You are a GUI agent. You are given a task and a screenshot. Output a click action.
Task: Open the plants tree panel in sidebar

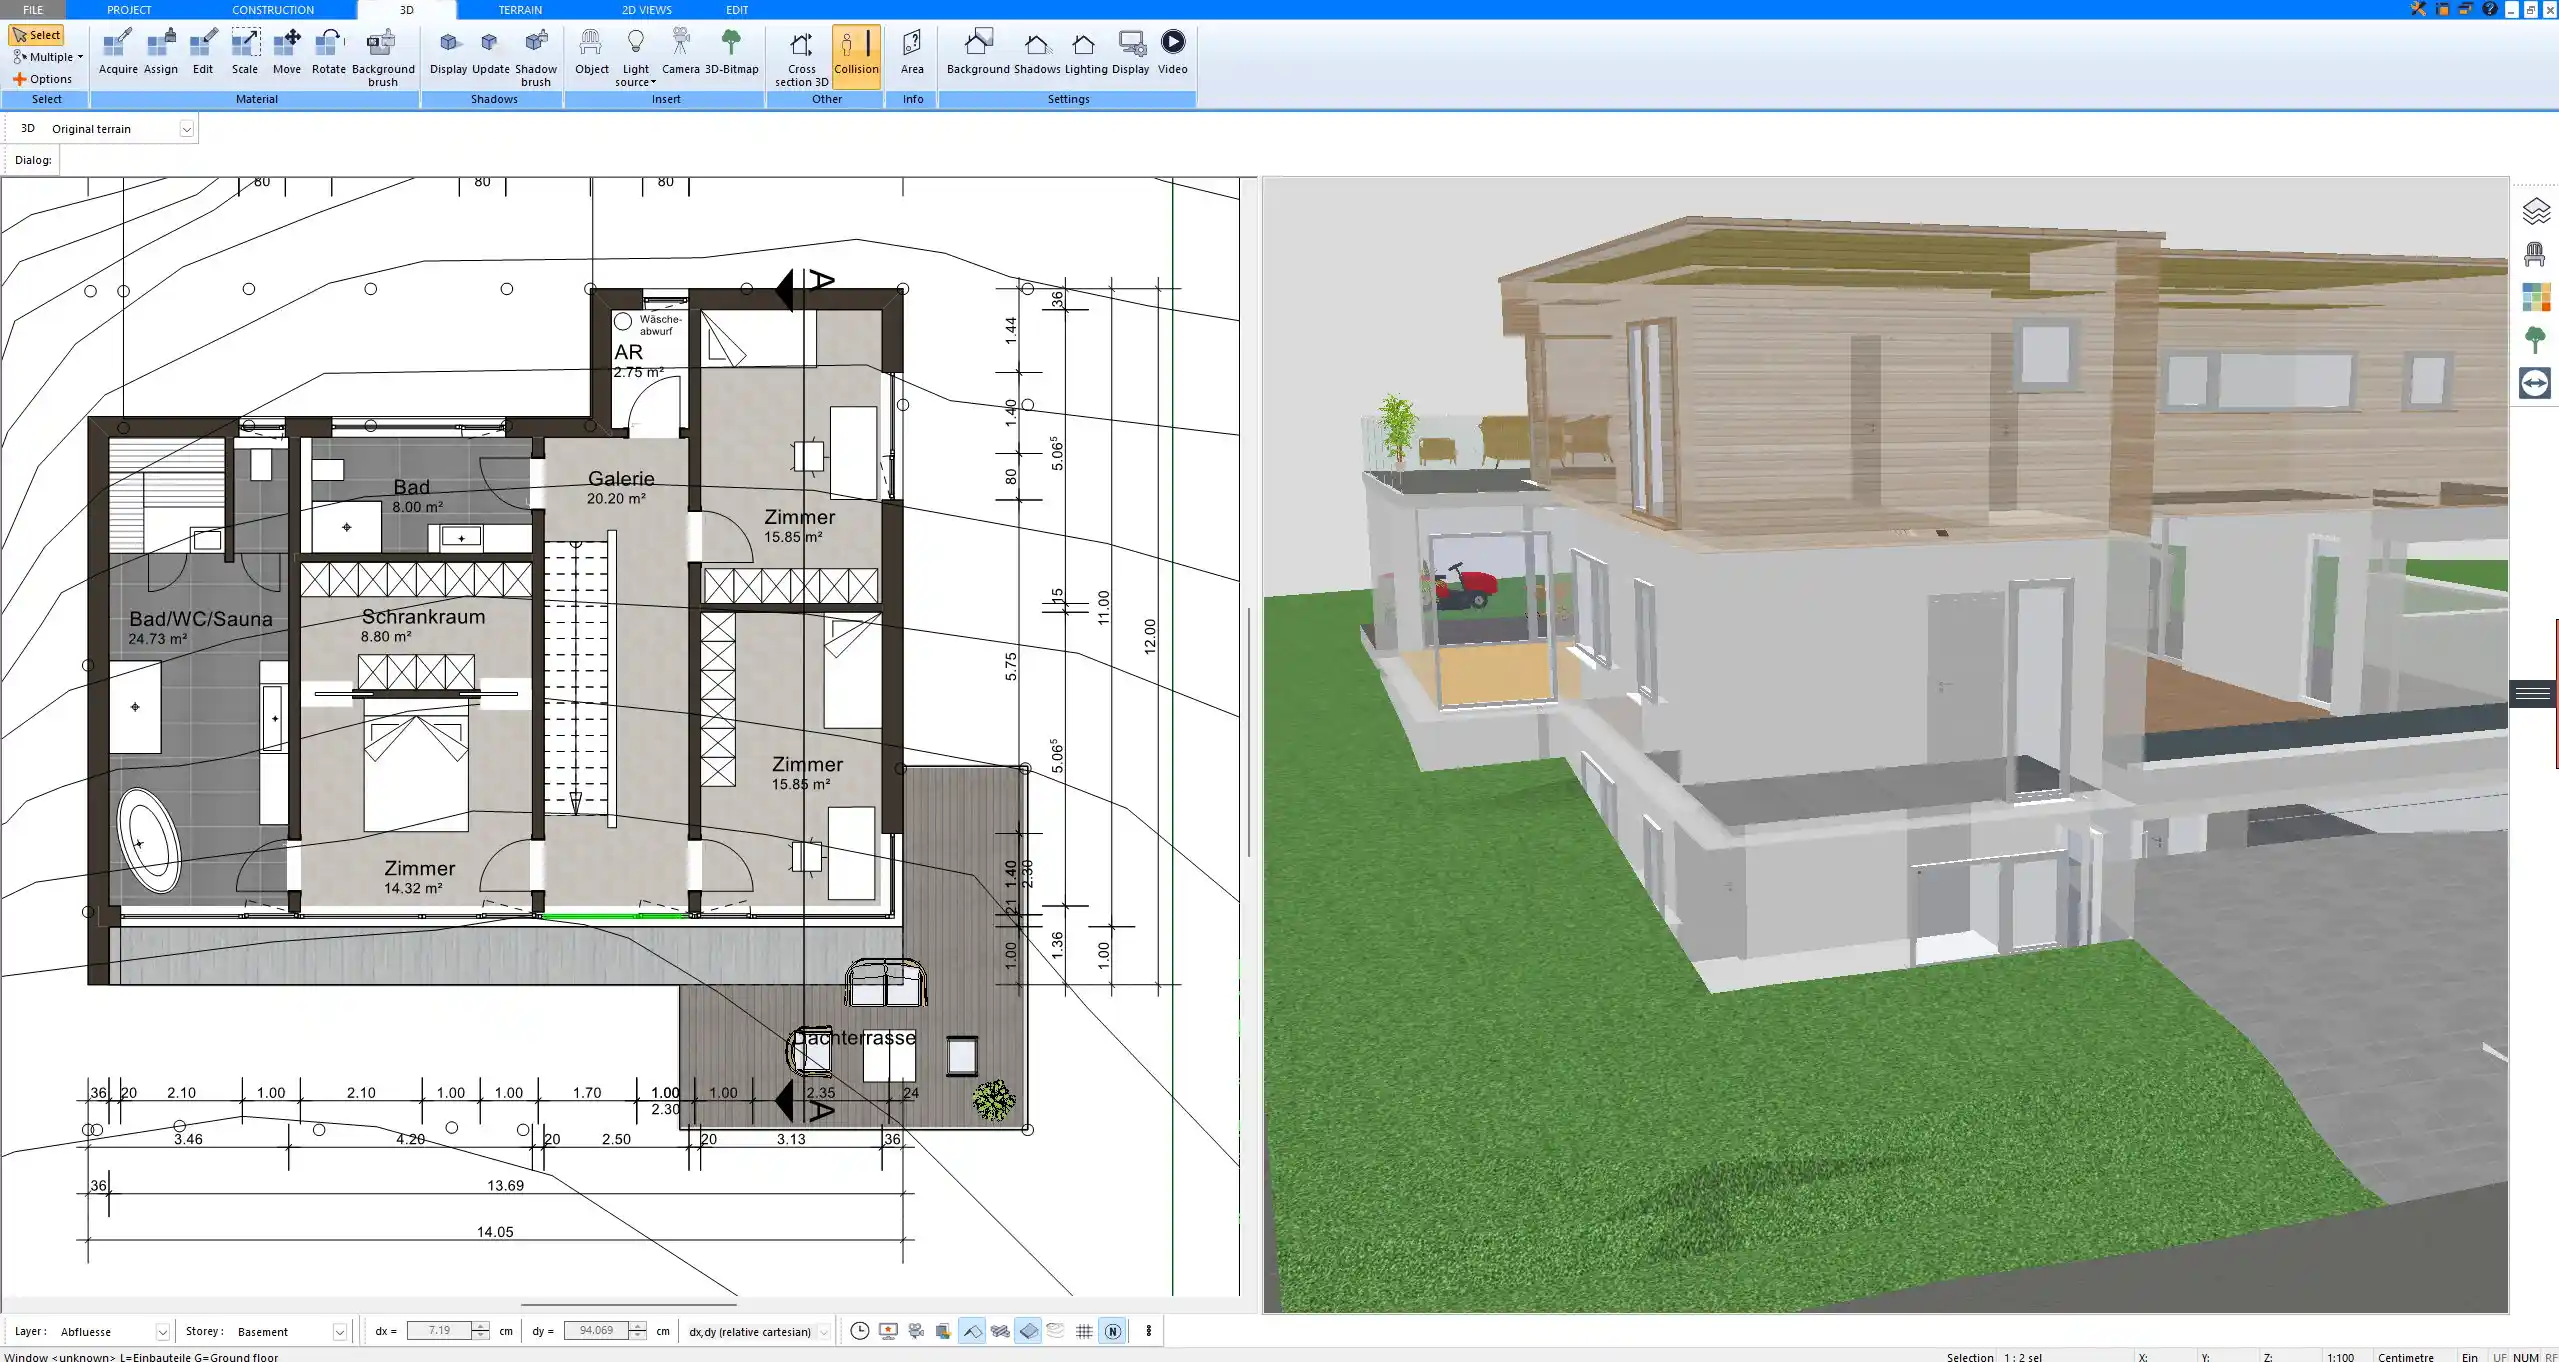point(2535,340)
